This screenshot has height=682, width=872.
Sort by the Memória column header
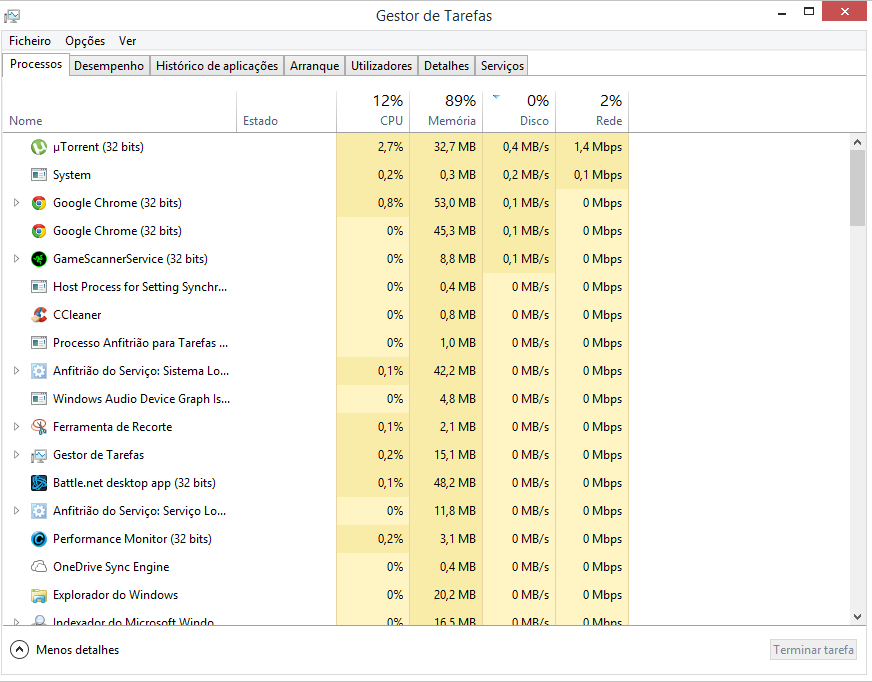tap(446, 111)
